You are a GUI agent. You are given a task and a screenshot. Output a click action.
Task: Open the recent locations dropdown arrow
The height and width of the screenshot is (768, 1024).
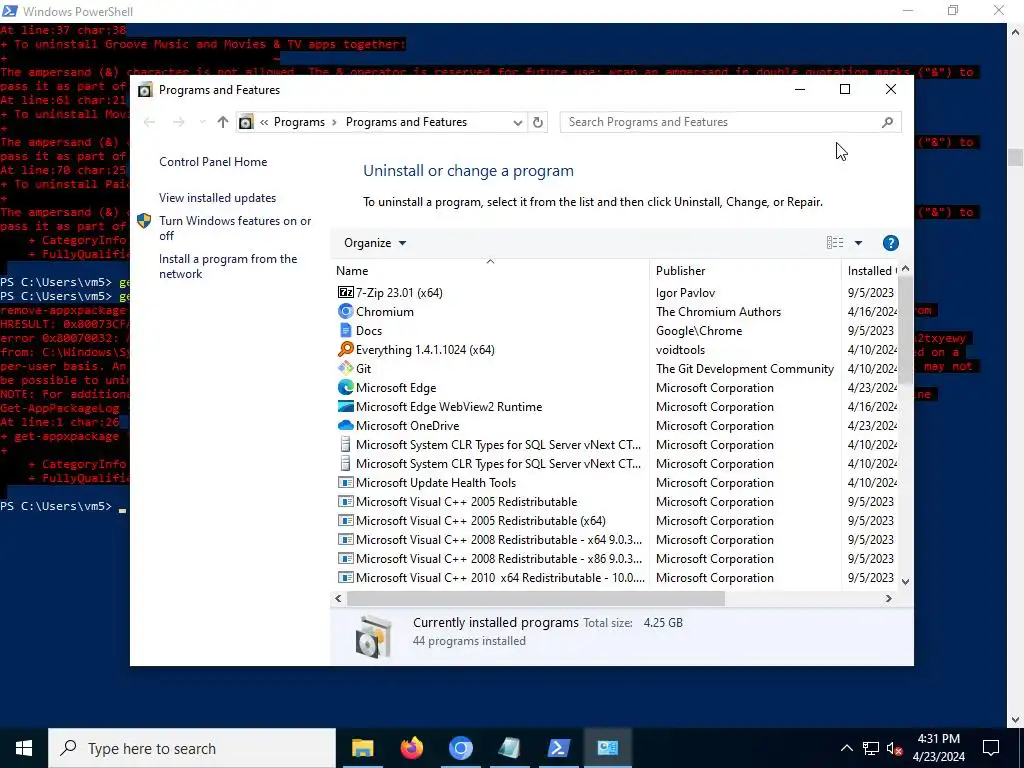[202, 122]
